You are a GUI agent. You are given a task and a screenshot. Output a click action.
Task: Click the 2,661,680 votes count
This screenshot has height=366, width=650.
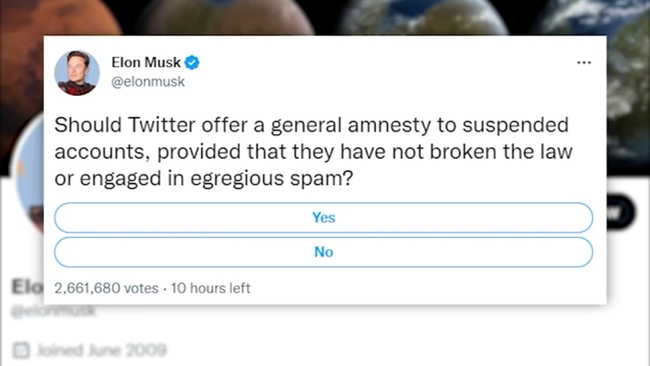tap(107, 288)
